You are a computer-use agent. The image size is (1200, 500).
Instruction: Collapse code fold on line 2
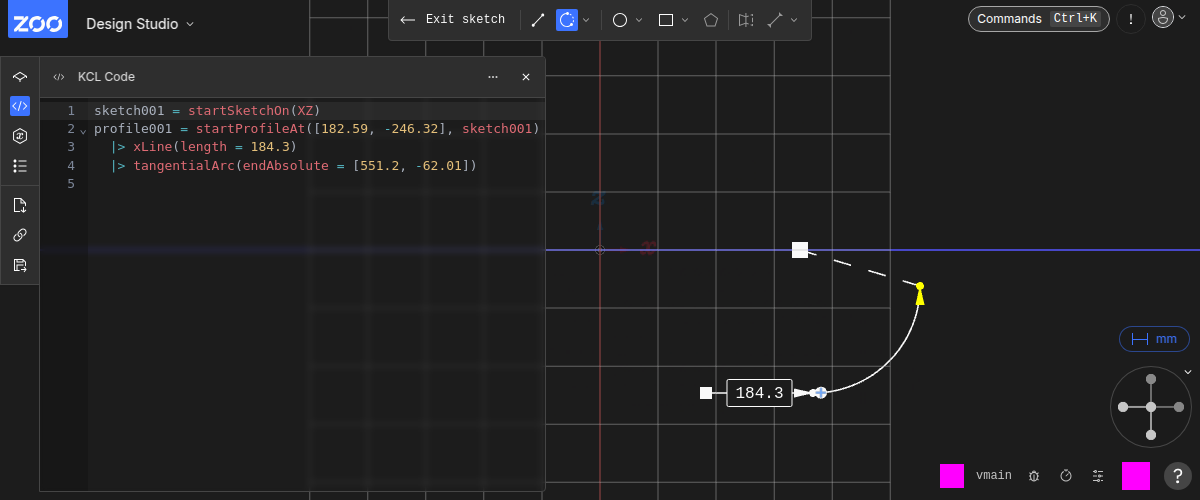(83, 130)
